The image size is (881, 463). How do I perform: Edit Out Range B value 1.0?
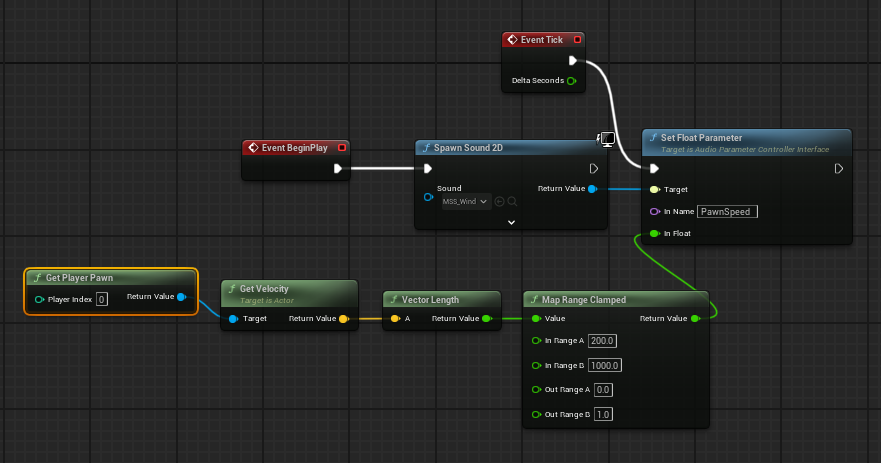pos(603,414)
